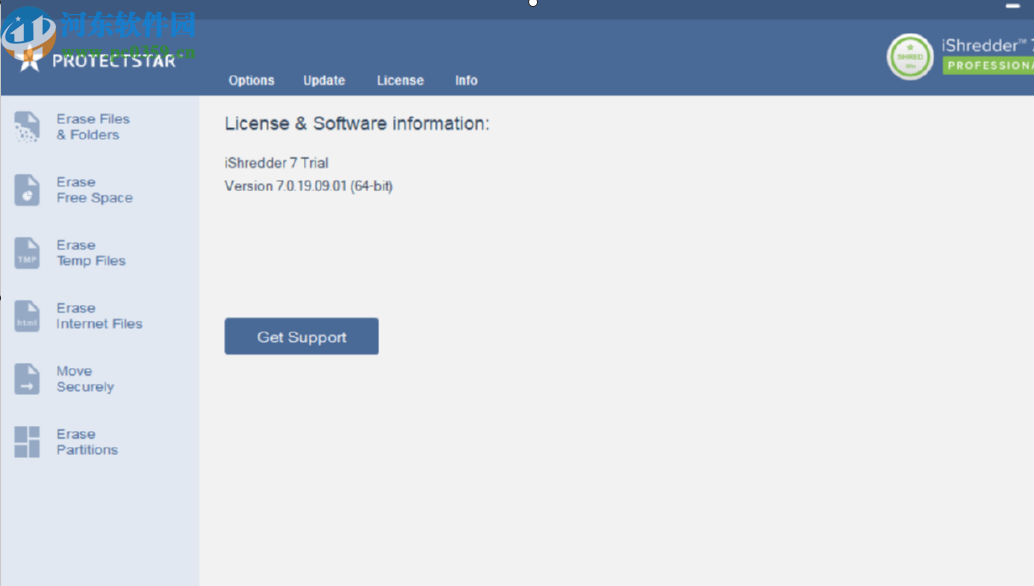Click the iShredder green shred badge
The width and height of the screenshot is (1034, 586).
910,57
